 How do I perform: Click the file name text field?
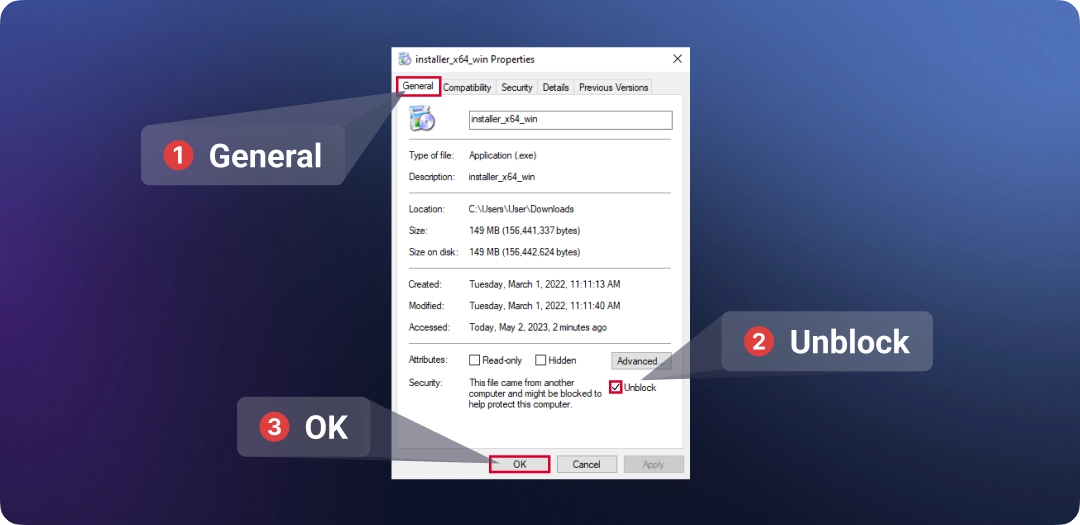point(570,119)
